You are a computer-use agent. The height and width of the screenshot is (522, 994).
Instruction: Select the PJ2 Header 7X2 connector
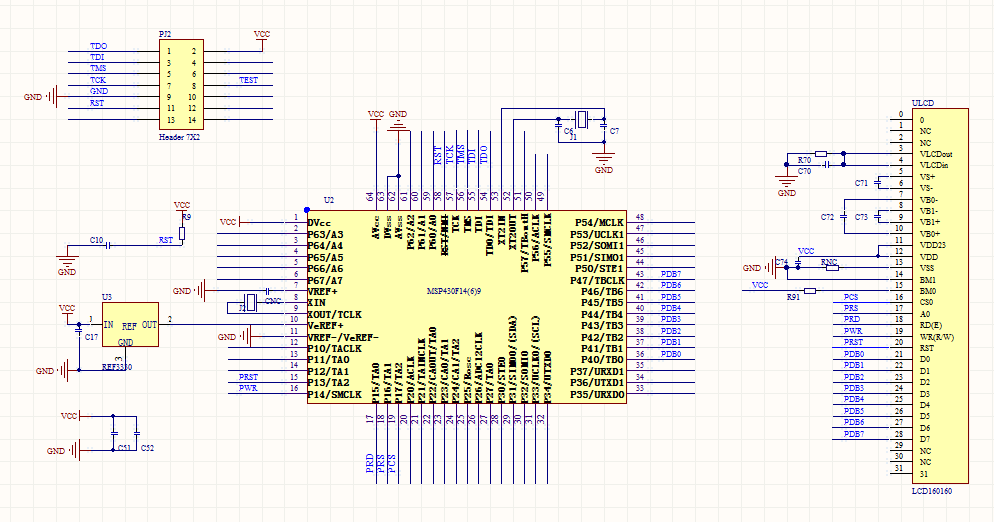click(x=181, y=85)
